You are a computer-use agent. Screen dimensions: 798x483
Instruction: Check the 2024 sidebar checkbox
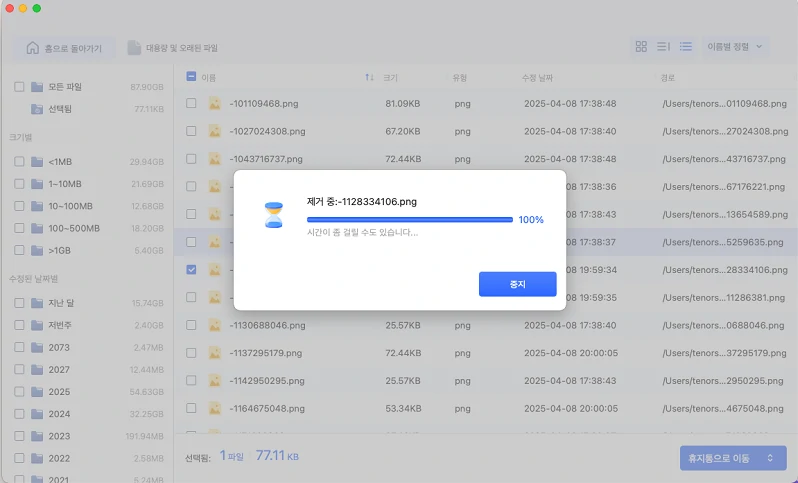[x=19, y=414]
